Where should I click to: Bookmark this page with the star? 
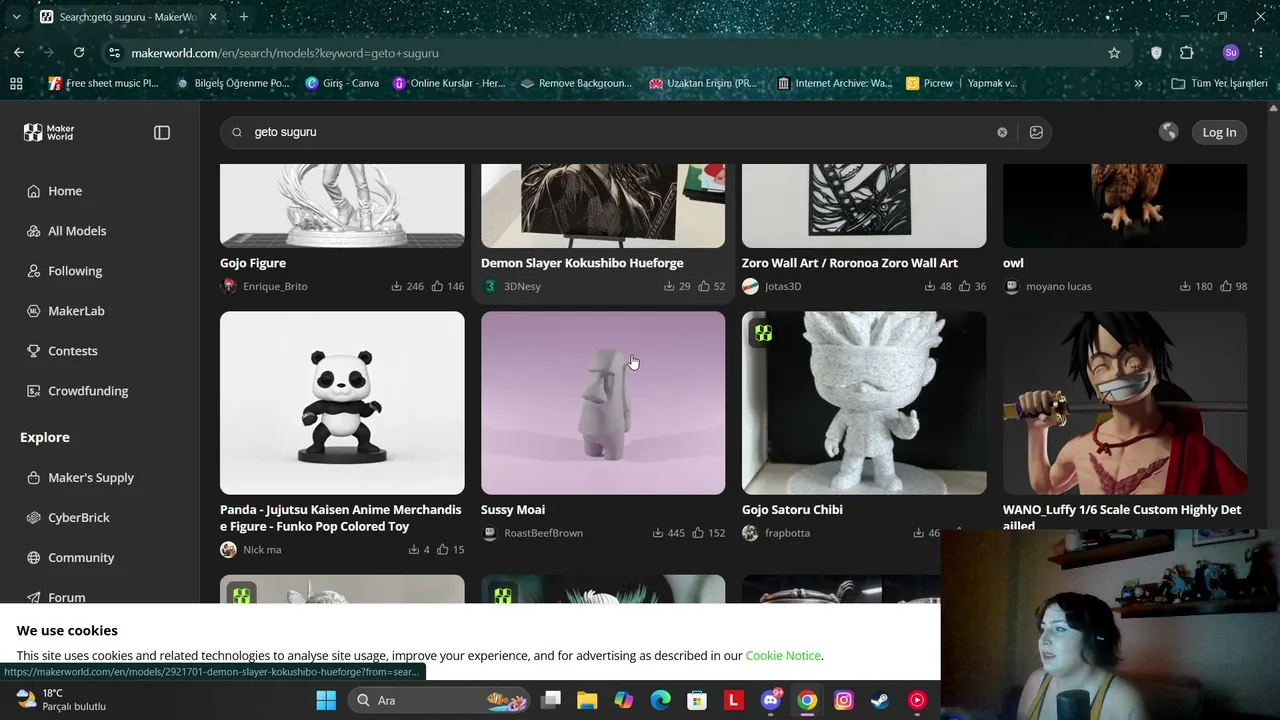(x=1114, y=53)
